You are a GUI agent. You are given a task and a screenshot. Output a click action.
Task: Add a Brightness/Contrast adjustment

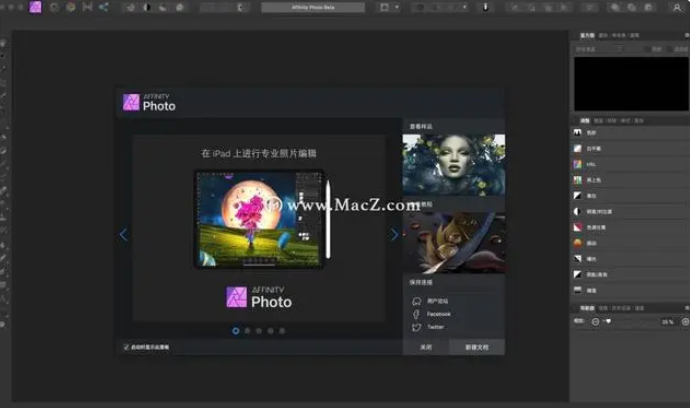[630, 211]
